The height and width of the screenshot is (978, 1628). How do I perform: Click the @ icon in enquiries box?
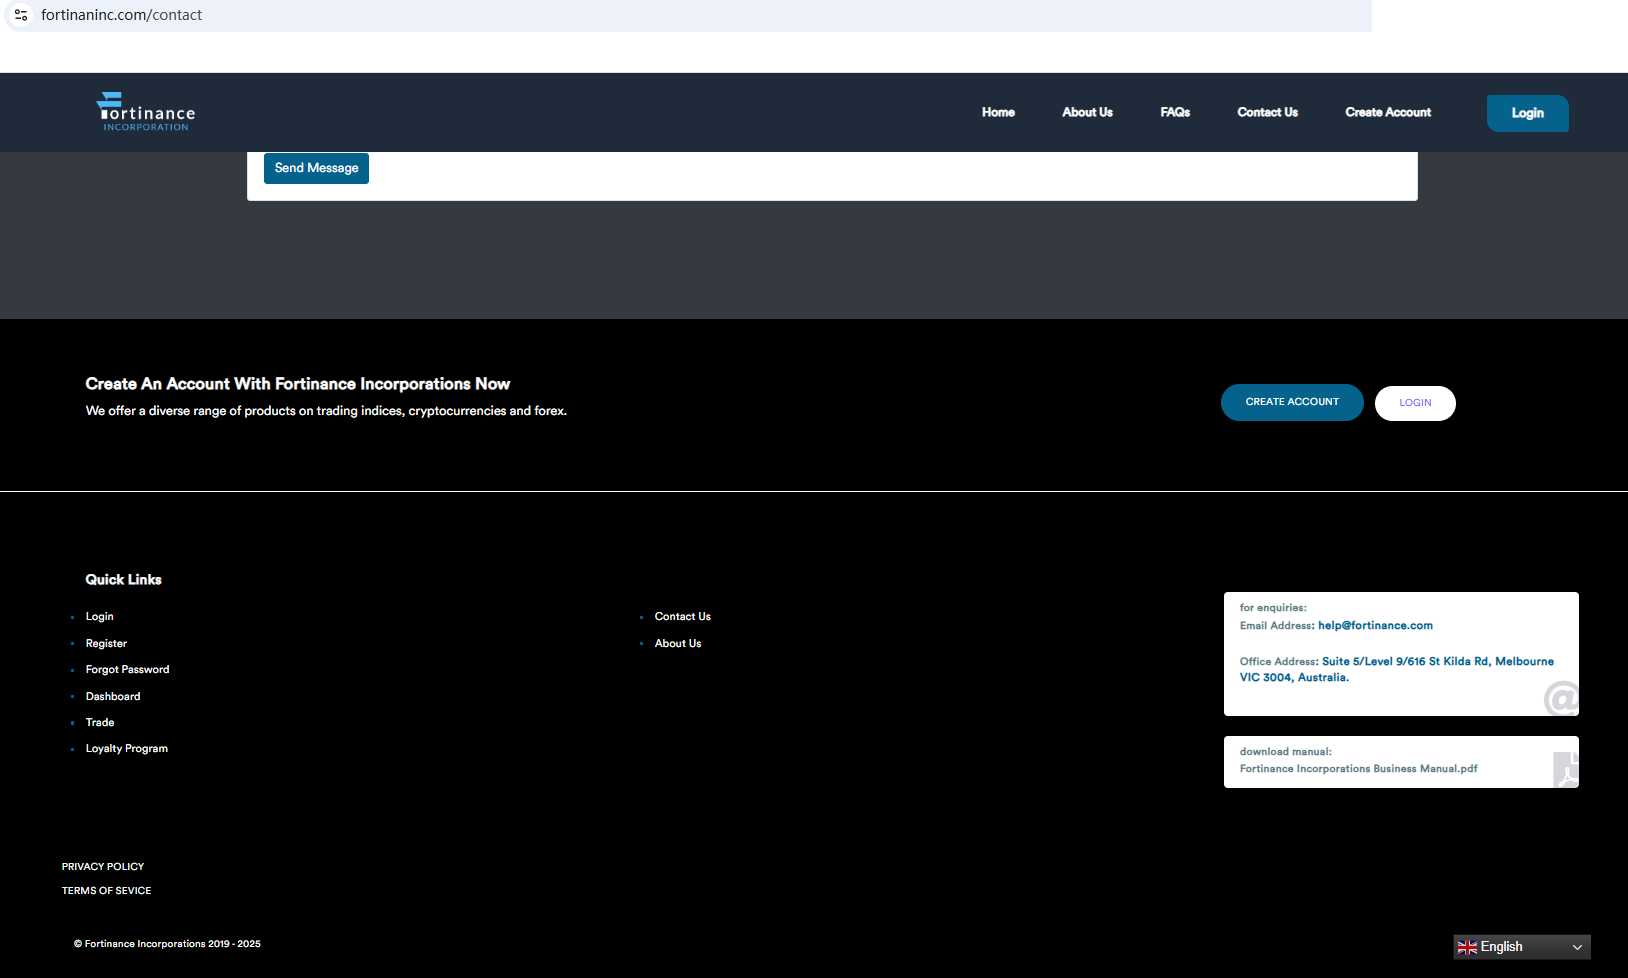(1560, 697)
